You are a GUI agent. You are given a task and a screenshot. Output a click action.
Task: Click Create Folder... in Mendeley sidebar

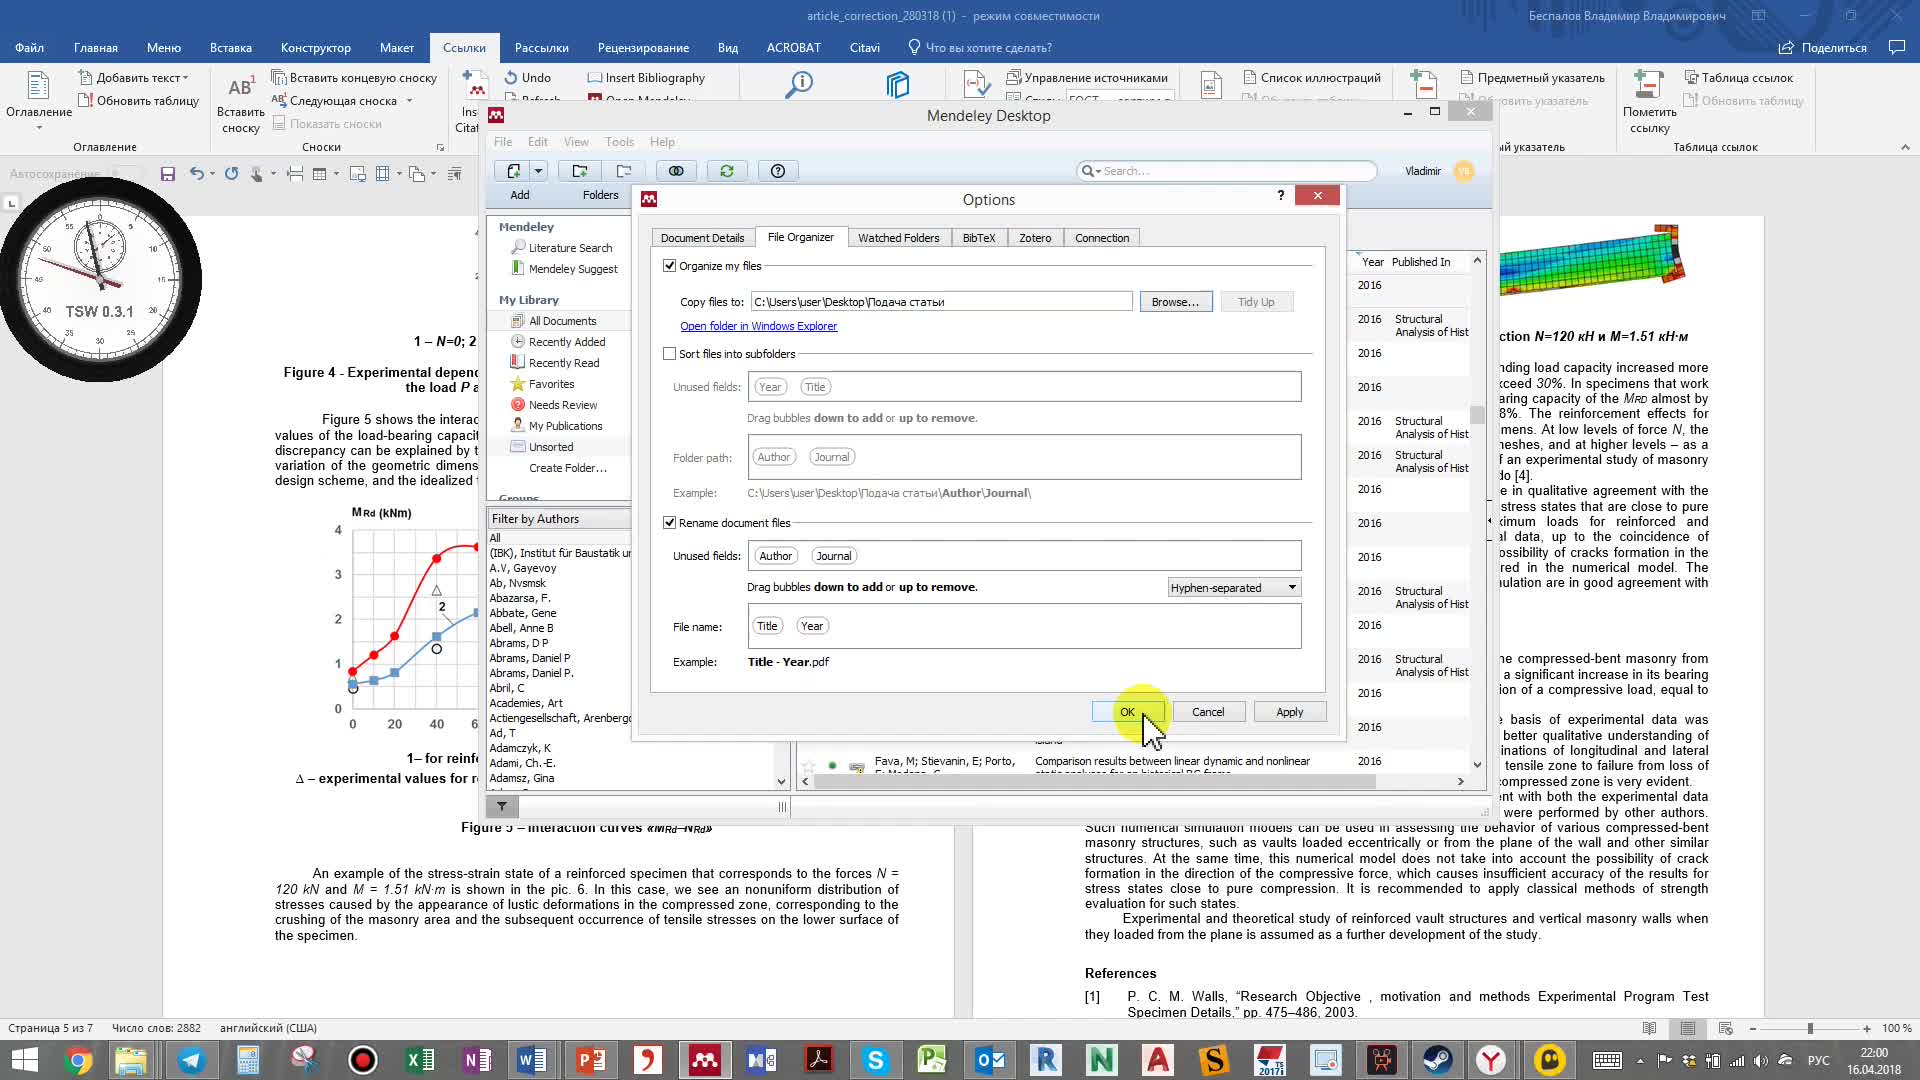tap(567, 468)
